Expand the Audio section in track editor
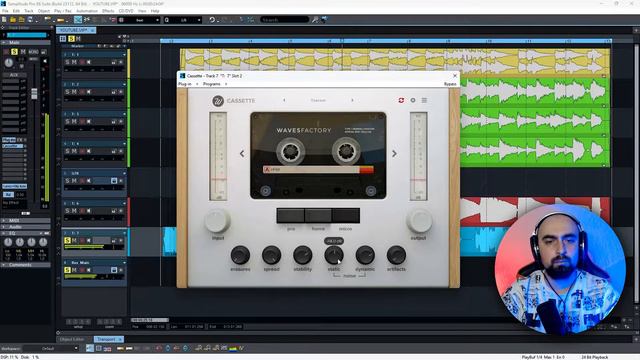Image resolution: width=640 pixels, height=360 pixels. coord(25,227)
